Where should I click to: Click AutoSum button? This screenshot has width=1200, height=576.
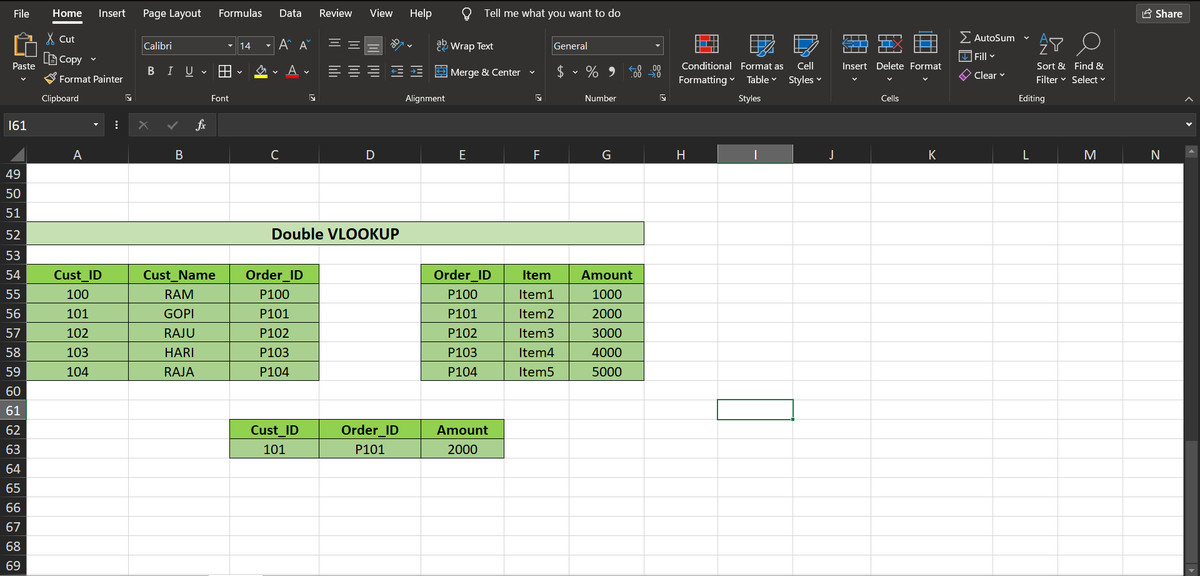[987, 38]
